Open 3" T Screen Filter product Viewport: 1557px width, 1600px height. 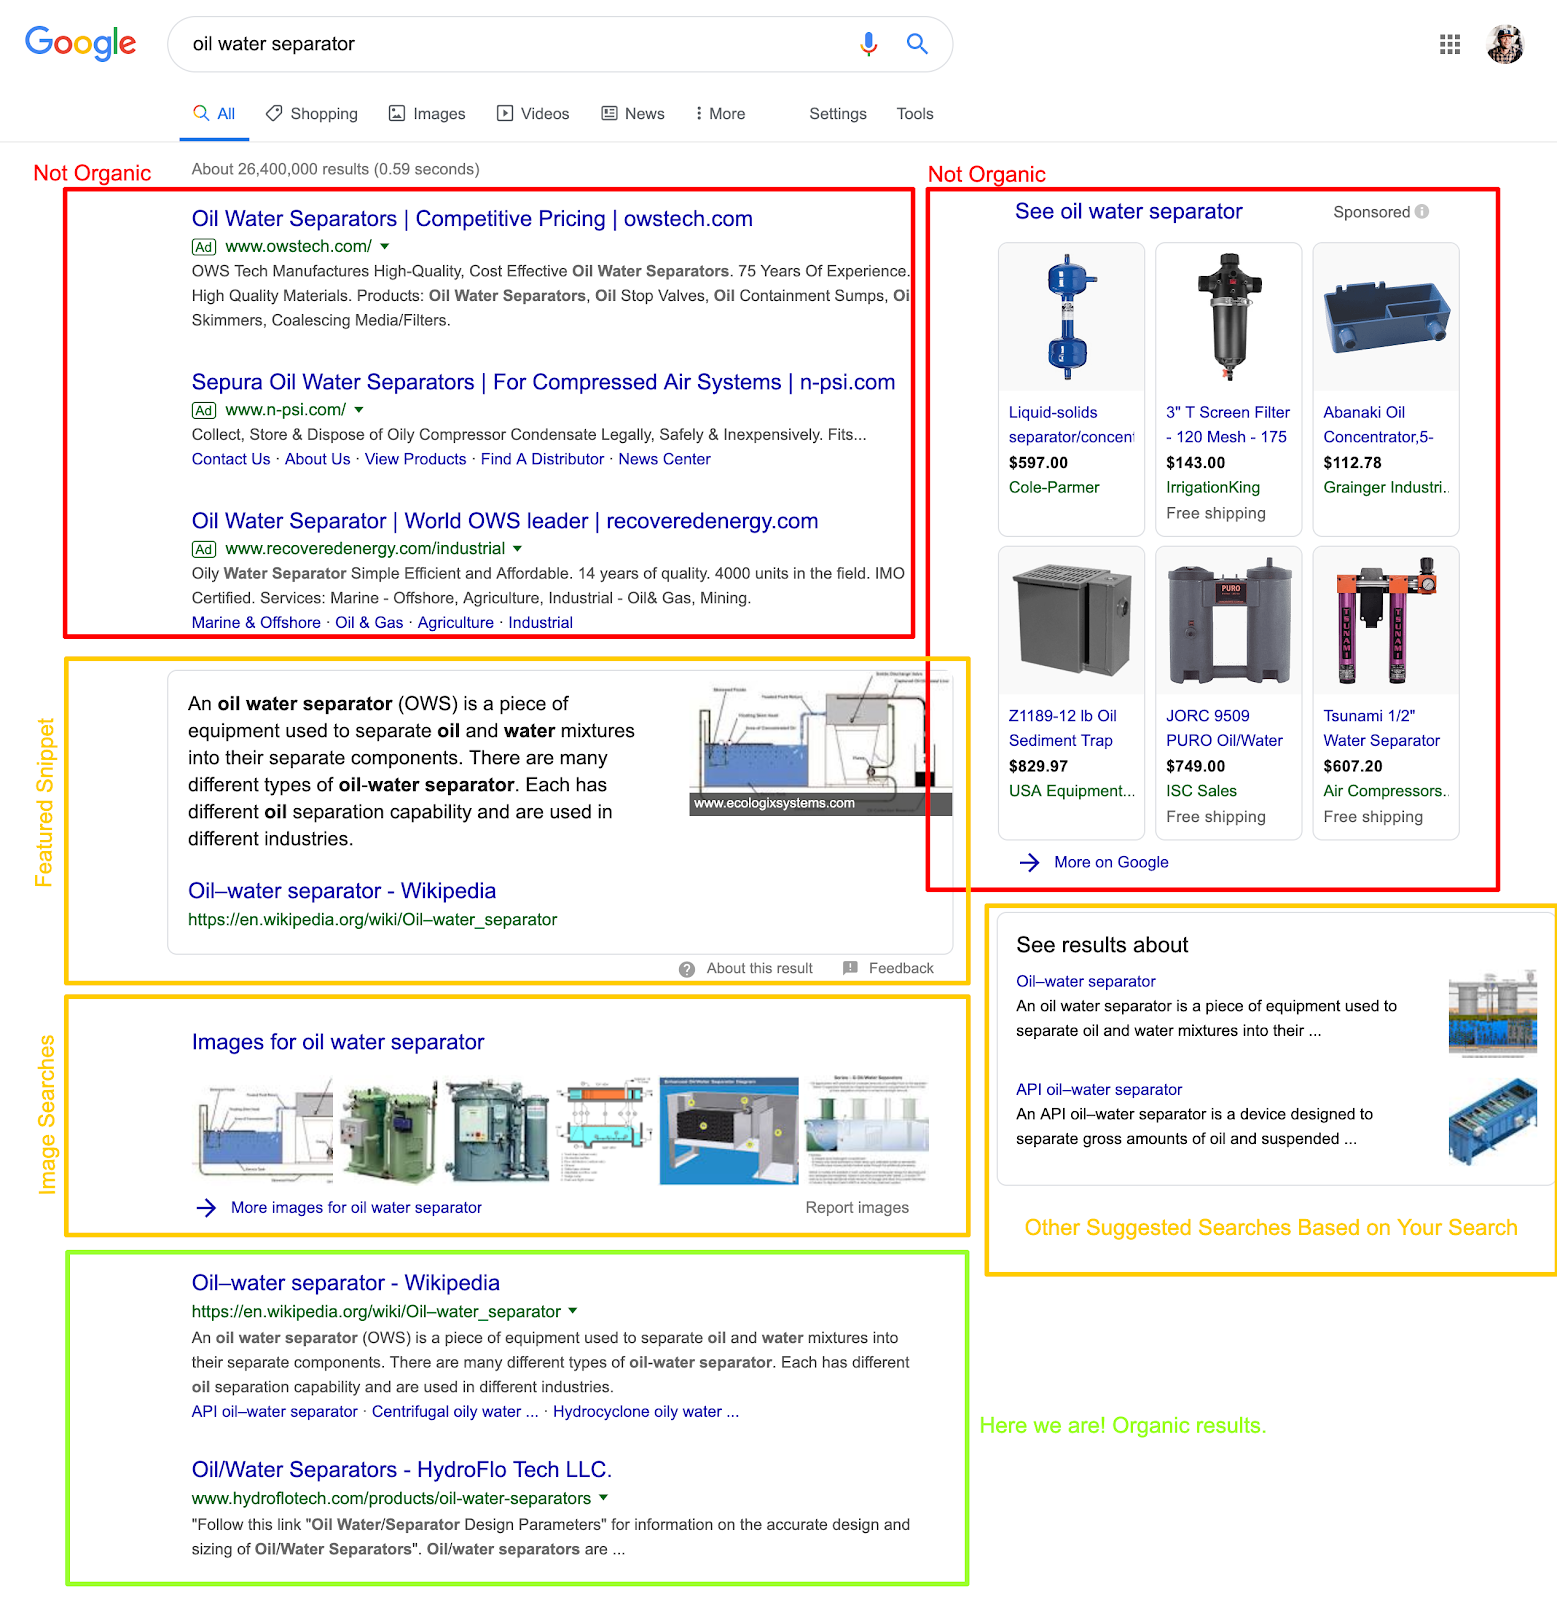coord(1228,389)
